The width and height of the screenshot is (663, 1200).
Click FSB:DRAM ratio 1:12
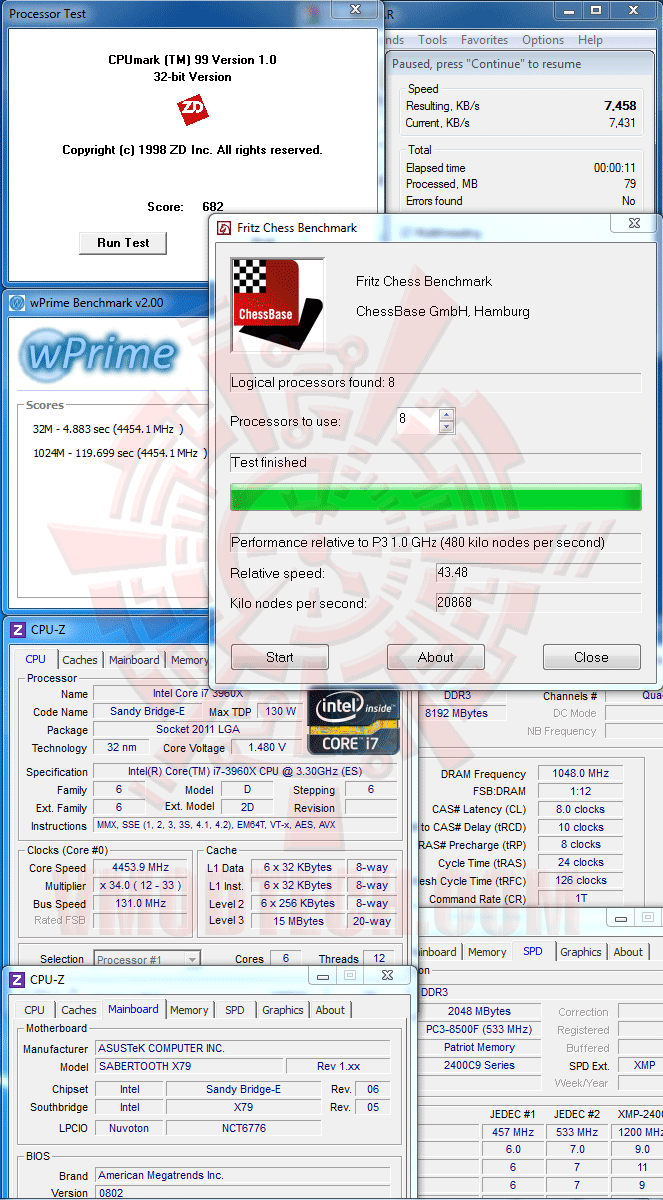[x=581, y=791]
